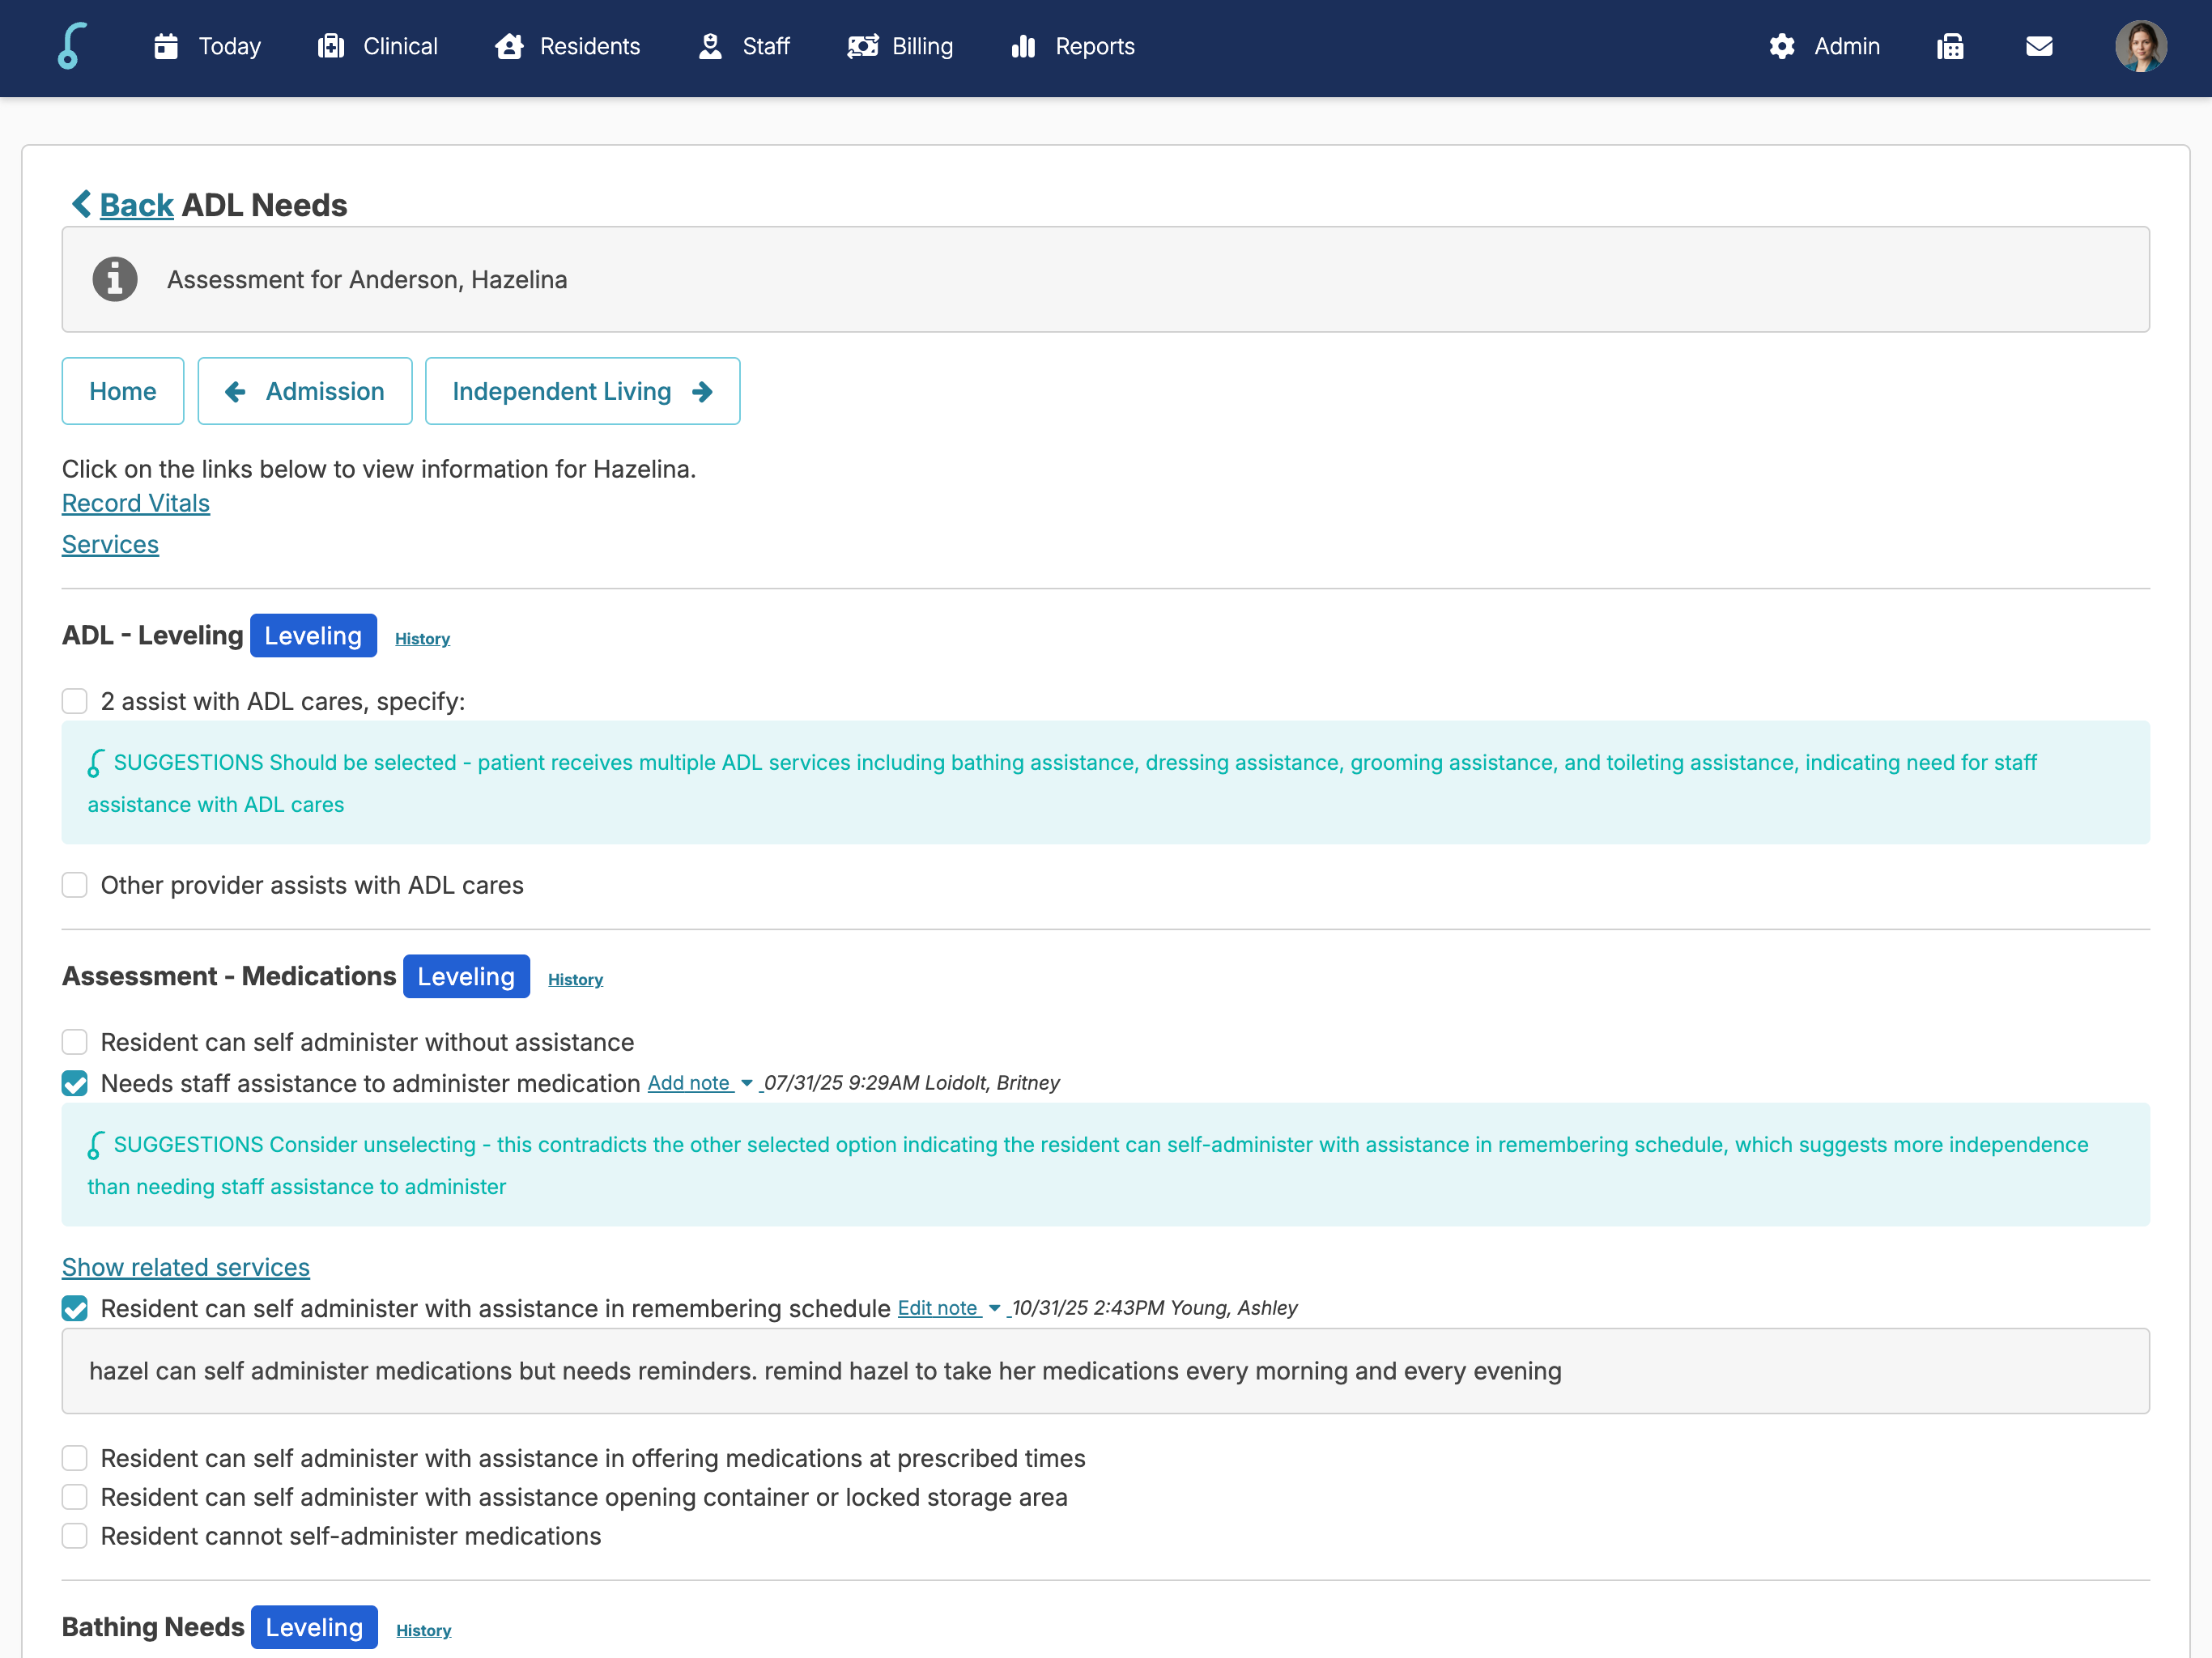Check 'Resident cannot self-administer medications'

(x=75, y=1536)
